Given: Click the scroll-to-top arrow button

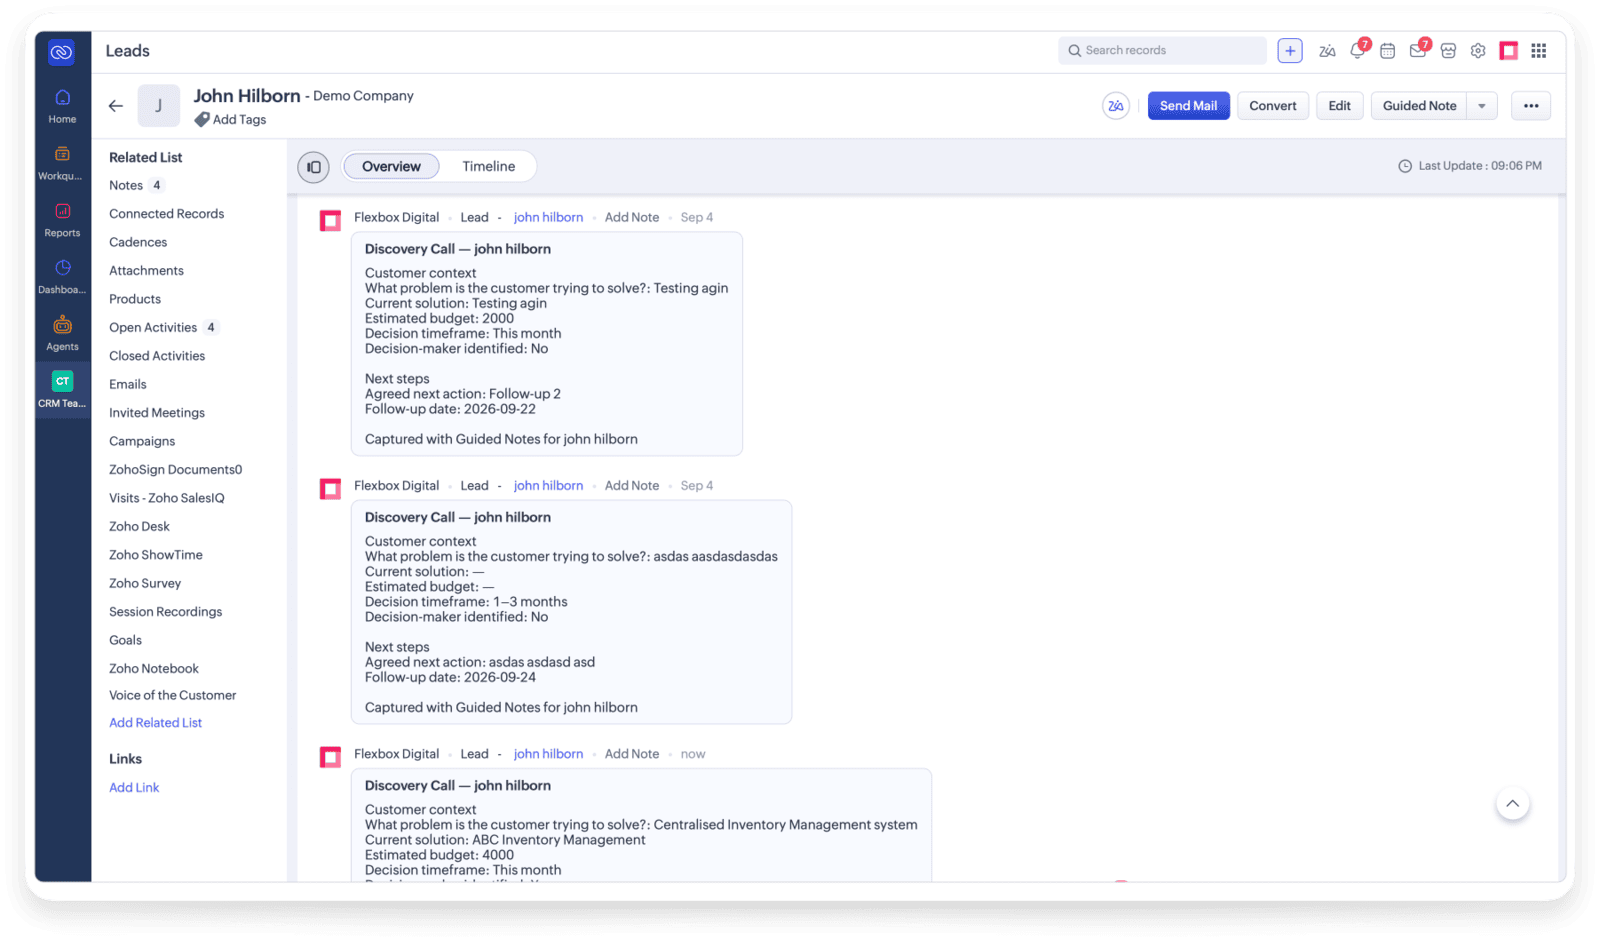Looking at the screenshot, I should pos(1512,804).
